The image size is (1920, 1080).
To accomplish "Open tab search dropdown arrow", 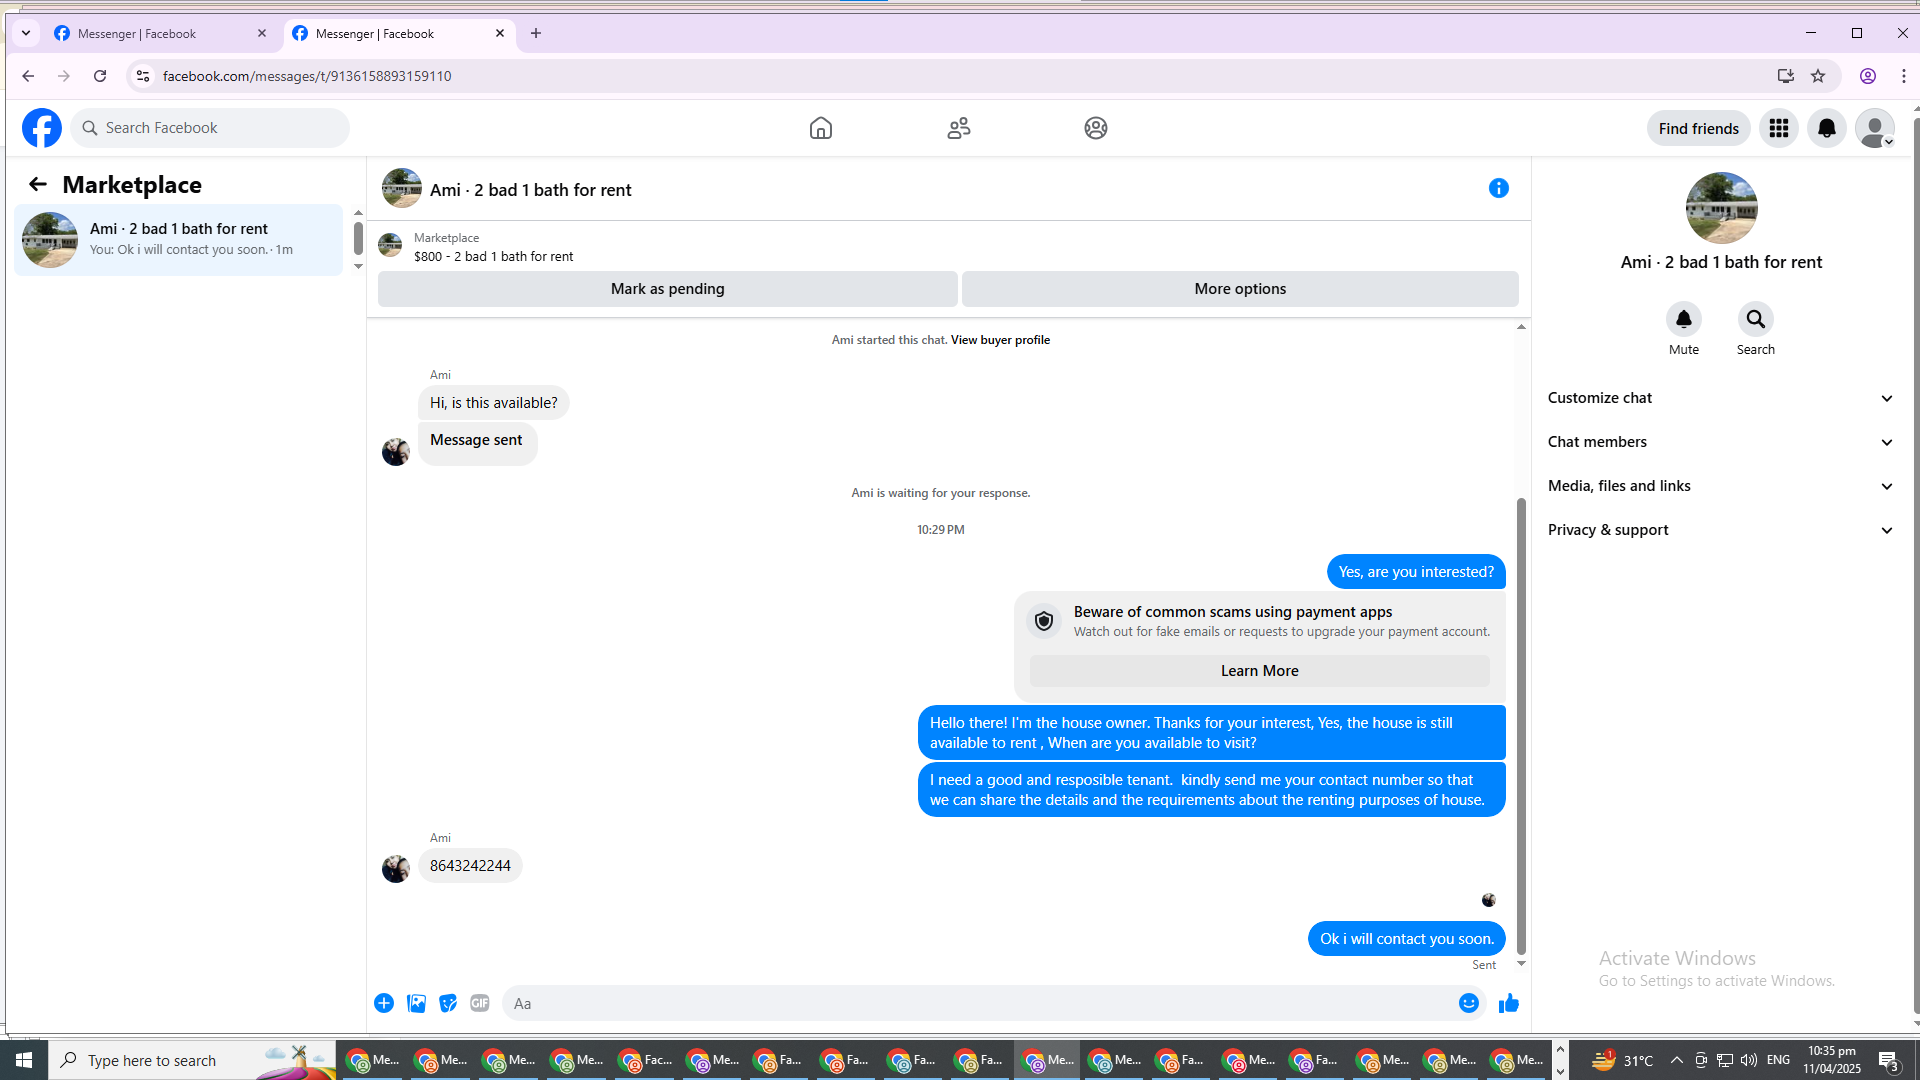I will coord(26,33).
